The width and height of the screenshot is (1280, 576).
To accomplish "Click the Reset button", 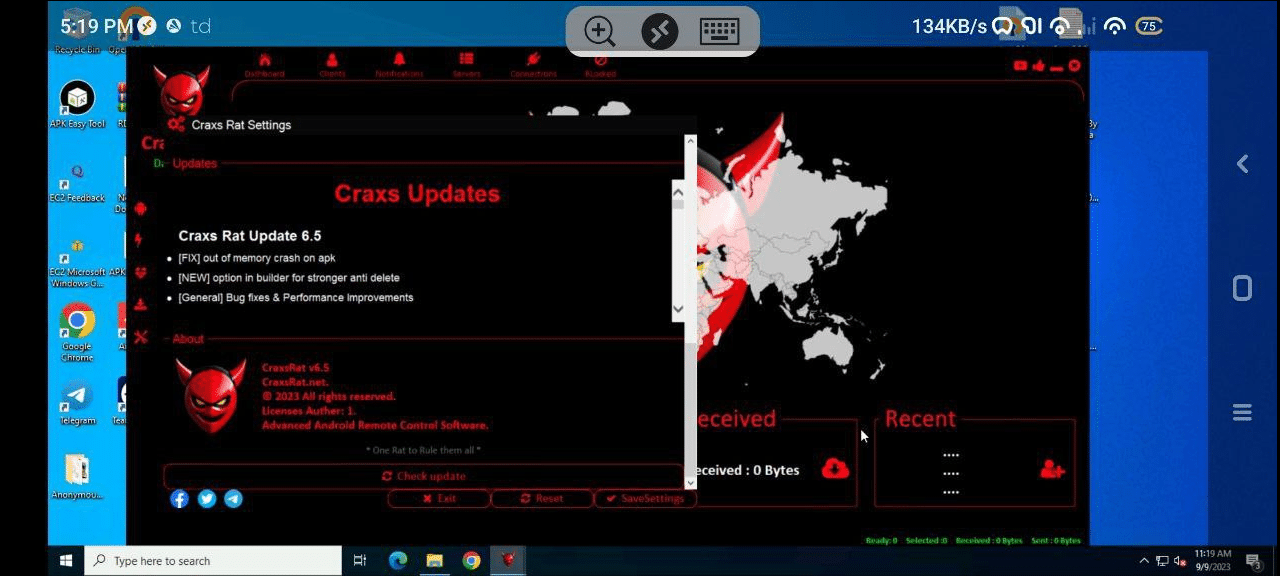I will pyautogui.click(x=542, y=498).
